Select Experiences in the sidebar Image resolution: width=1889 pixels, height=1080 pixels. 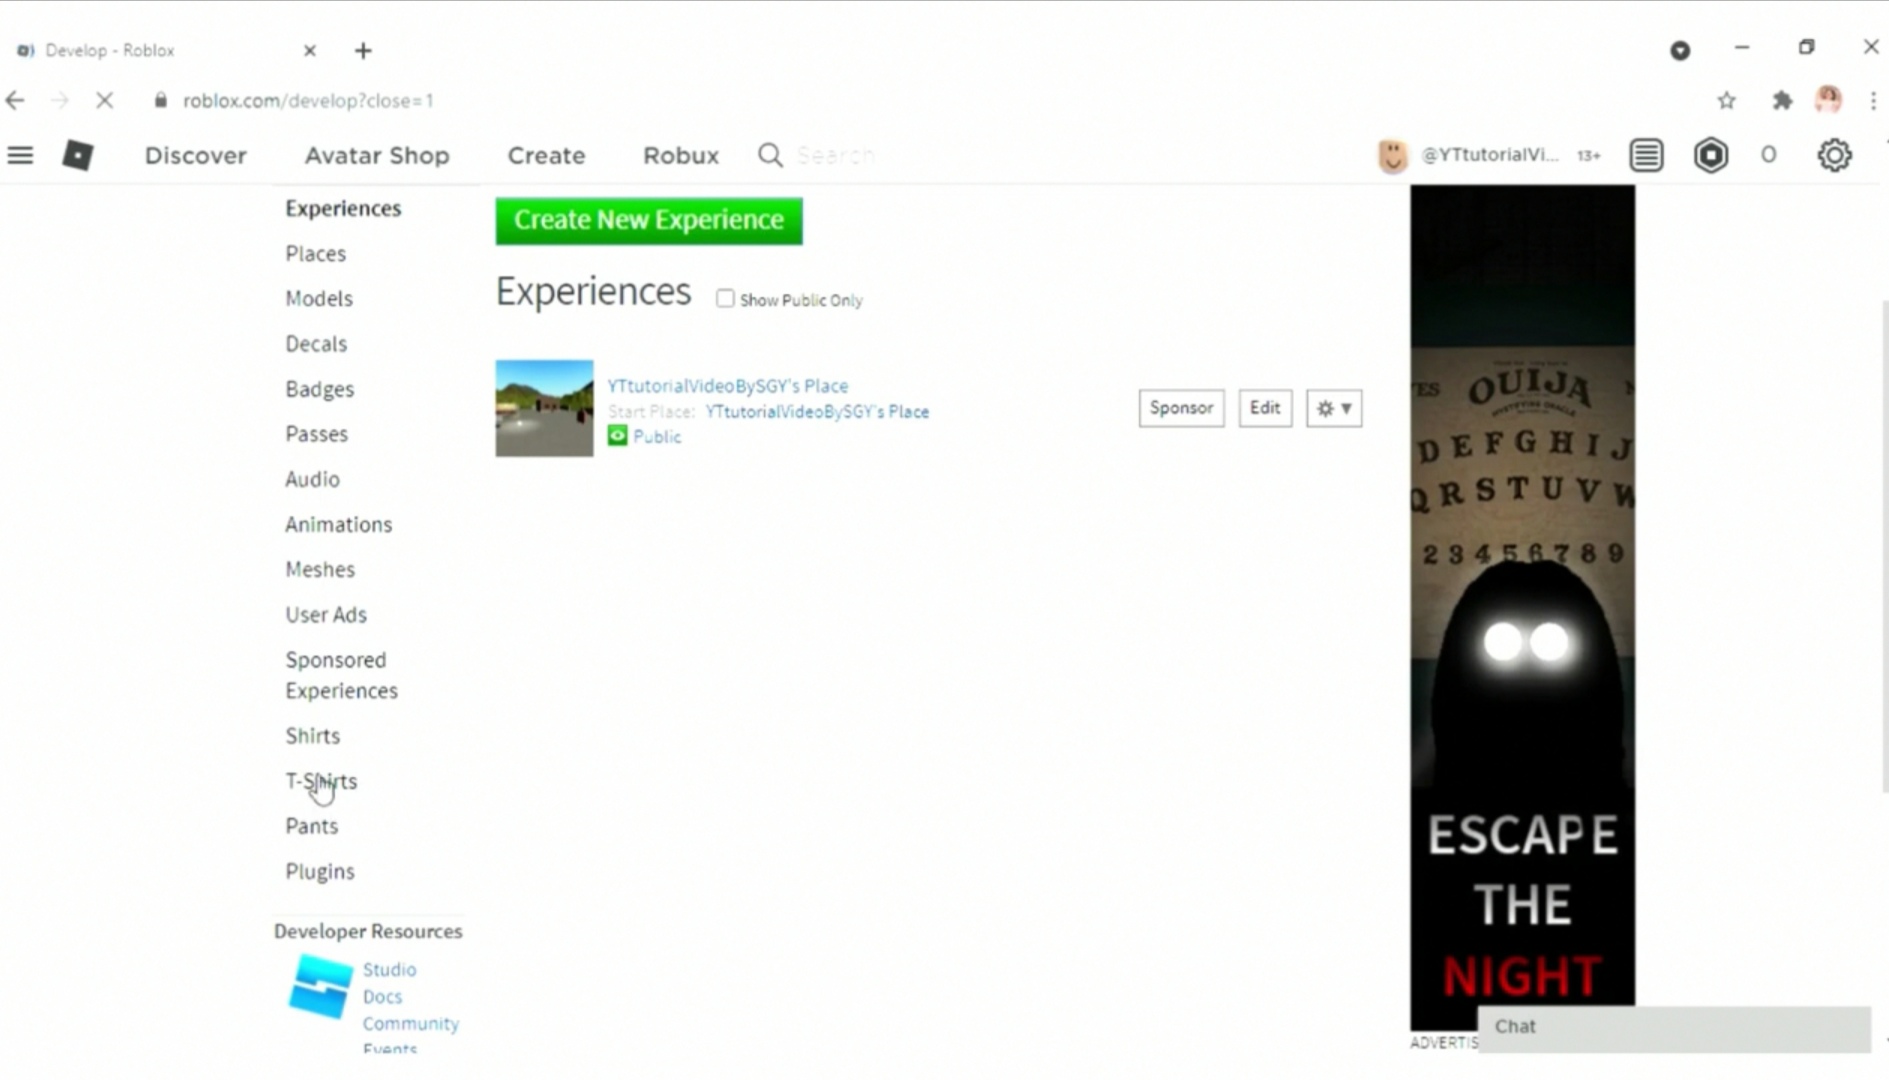click(343, 208)
